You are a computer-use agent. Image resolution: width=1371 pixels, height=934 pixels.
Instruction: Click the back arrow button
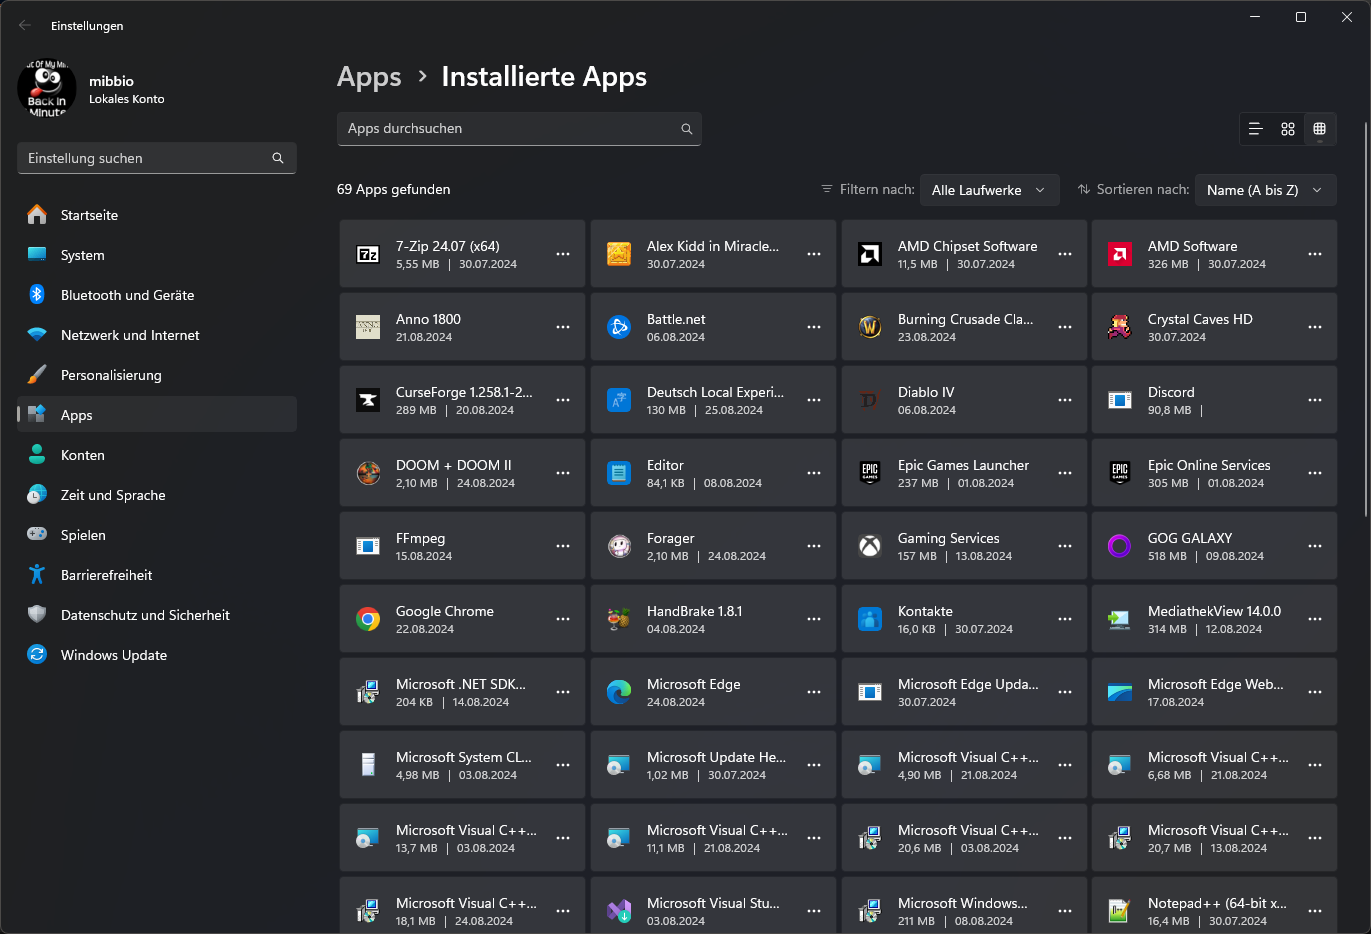pyautogui.click(x=25, y=26)
